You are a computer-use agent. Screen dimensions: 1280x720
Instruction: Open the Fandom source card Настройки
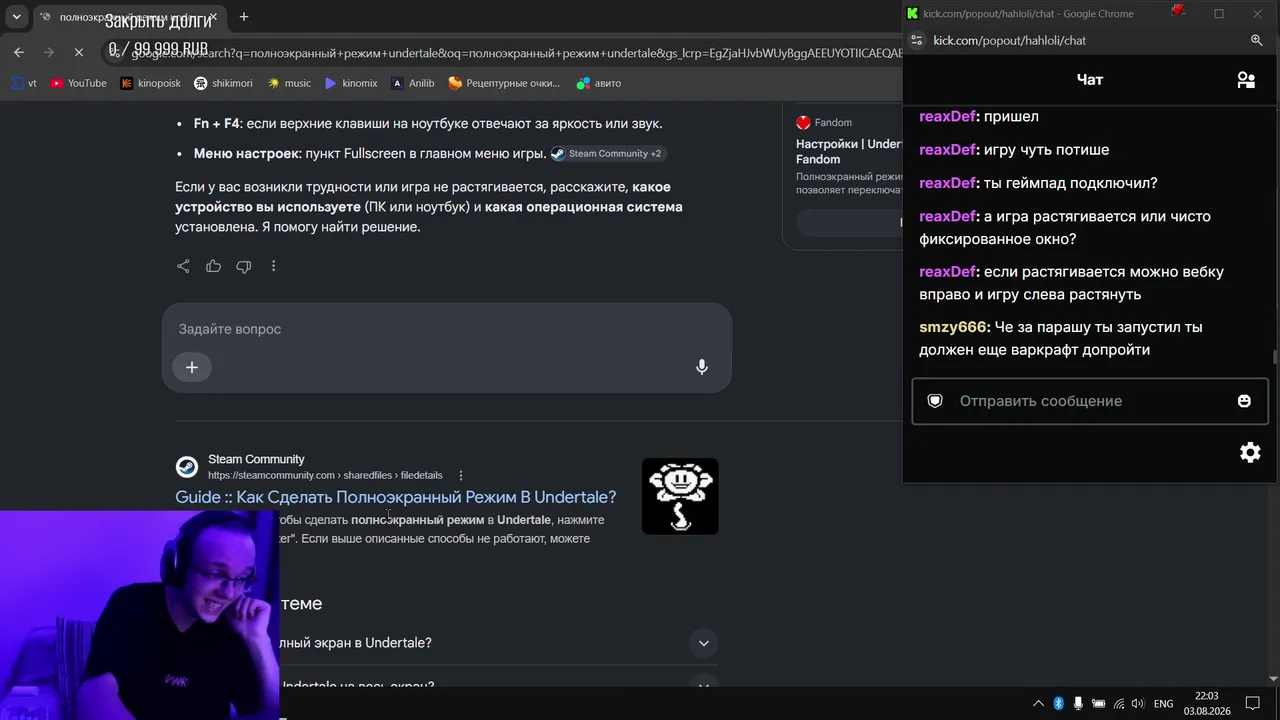click(x=848, y=152)
